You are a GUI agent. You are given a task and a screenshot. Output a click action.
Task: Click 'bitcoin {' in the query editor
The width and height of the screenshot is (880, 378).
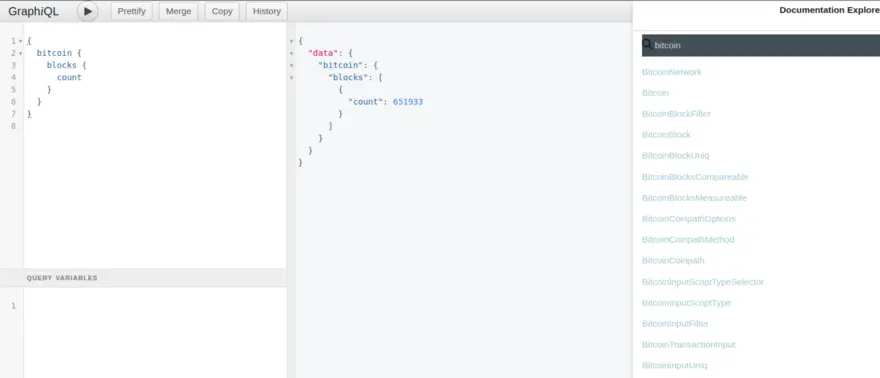(x=59, y=53)
